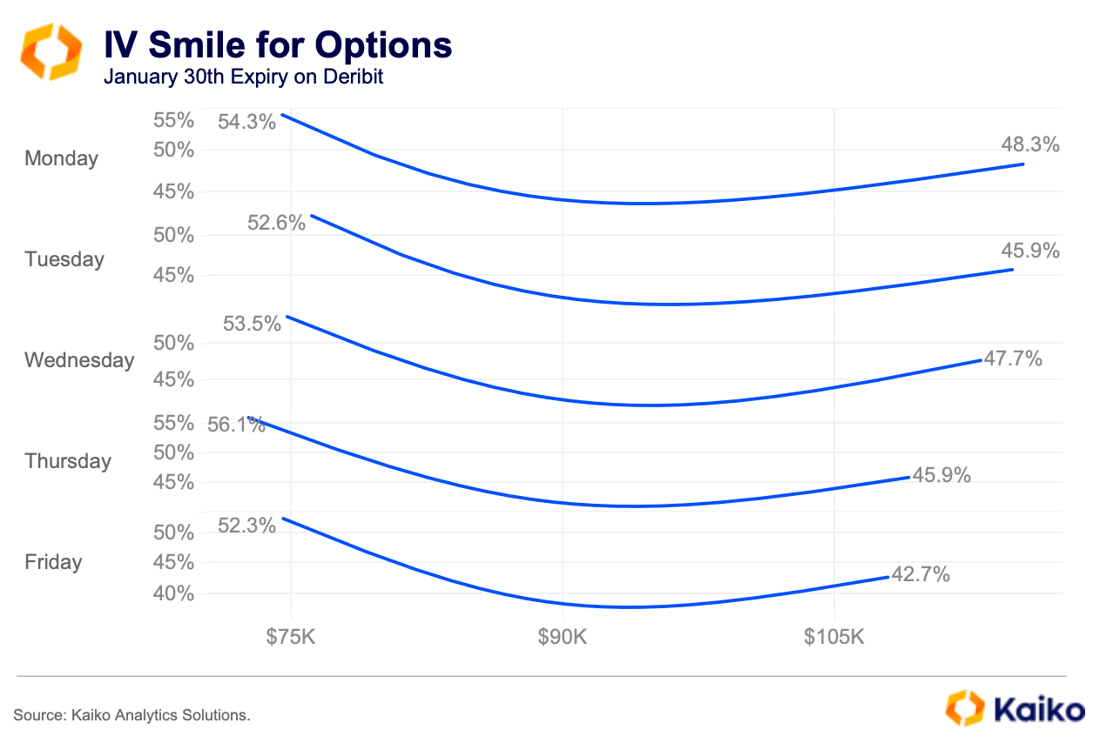Select the $90K x-axis tick label
1120x750 pixels.
pyautogui.click(x=563, y=636)
